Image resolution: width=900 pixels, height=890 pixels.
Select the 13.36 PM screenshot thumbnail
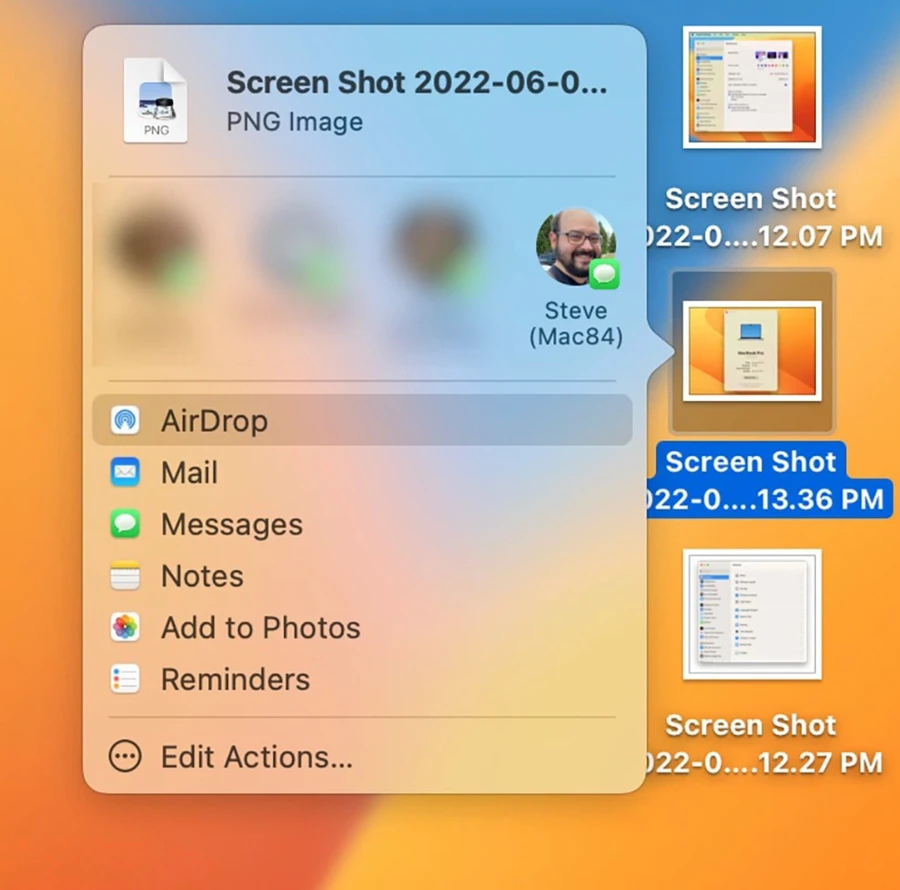(752, 351)
